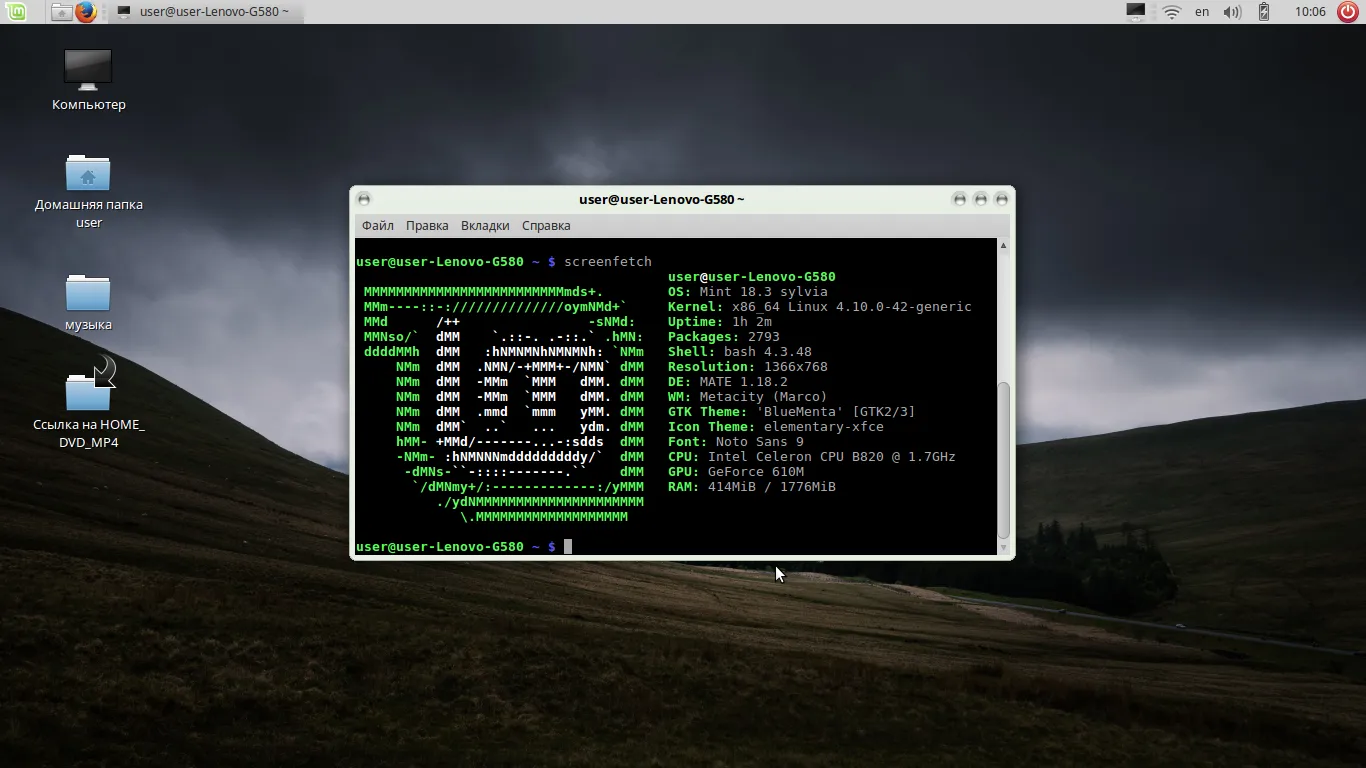Viewport: 1366px width, 768px height.
Task: Click the 'Resolution: 1366x768' line
Action: pyautogui.click(x=748, y=367)
